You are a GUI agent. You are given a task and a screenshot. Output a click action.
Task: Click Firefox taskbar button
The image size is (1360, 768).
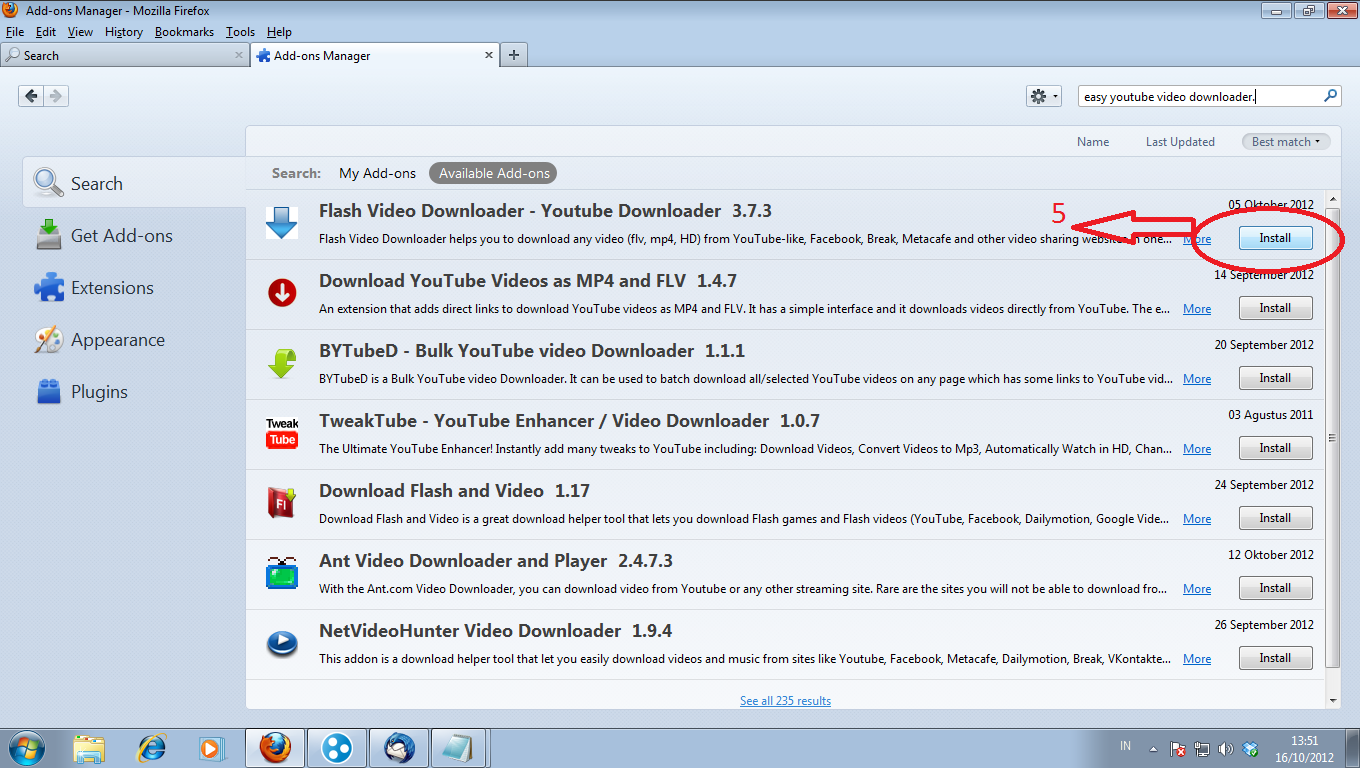tap(275, 748)
